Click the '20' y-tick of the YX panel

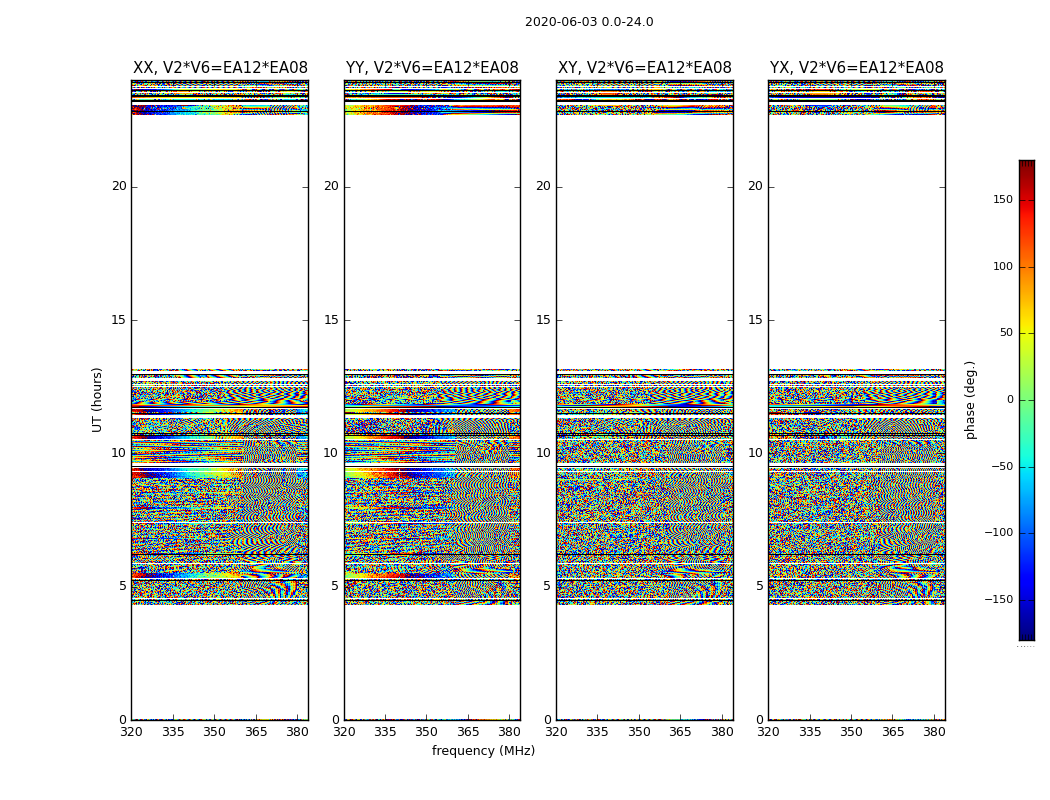tap(755, 186)
